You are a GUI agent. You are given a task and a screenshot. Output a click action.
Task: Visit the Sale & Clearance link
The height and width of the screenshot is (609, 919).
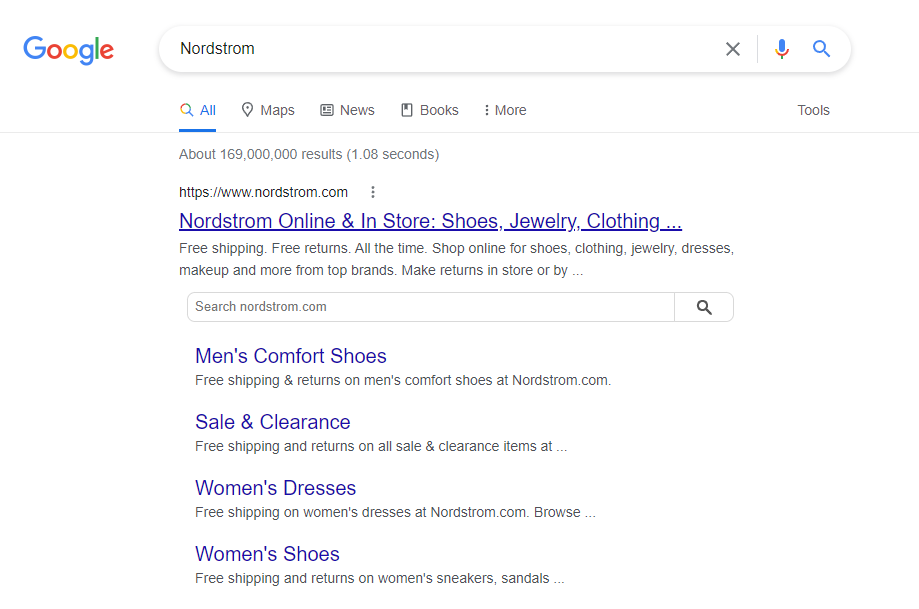coord(273,422)
